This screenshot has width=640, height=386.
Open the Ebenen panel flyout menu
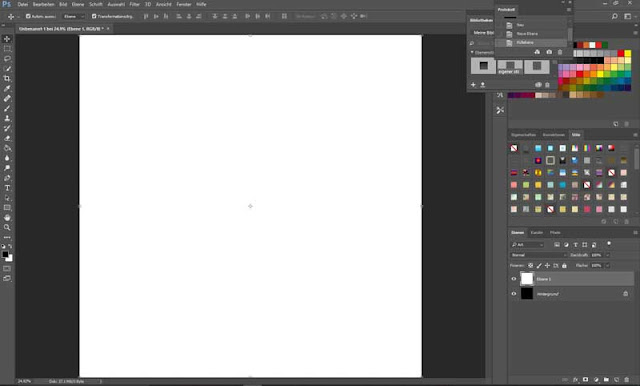point(635,233)
